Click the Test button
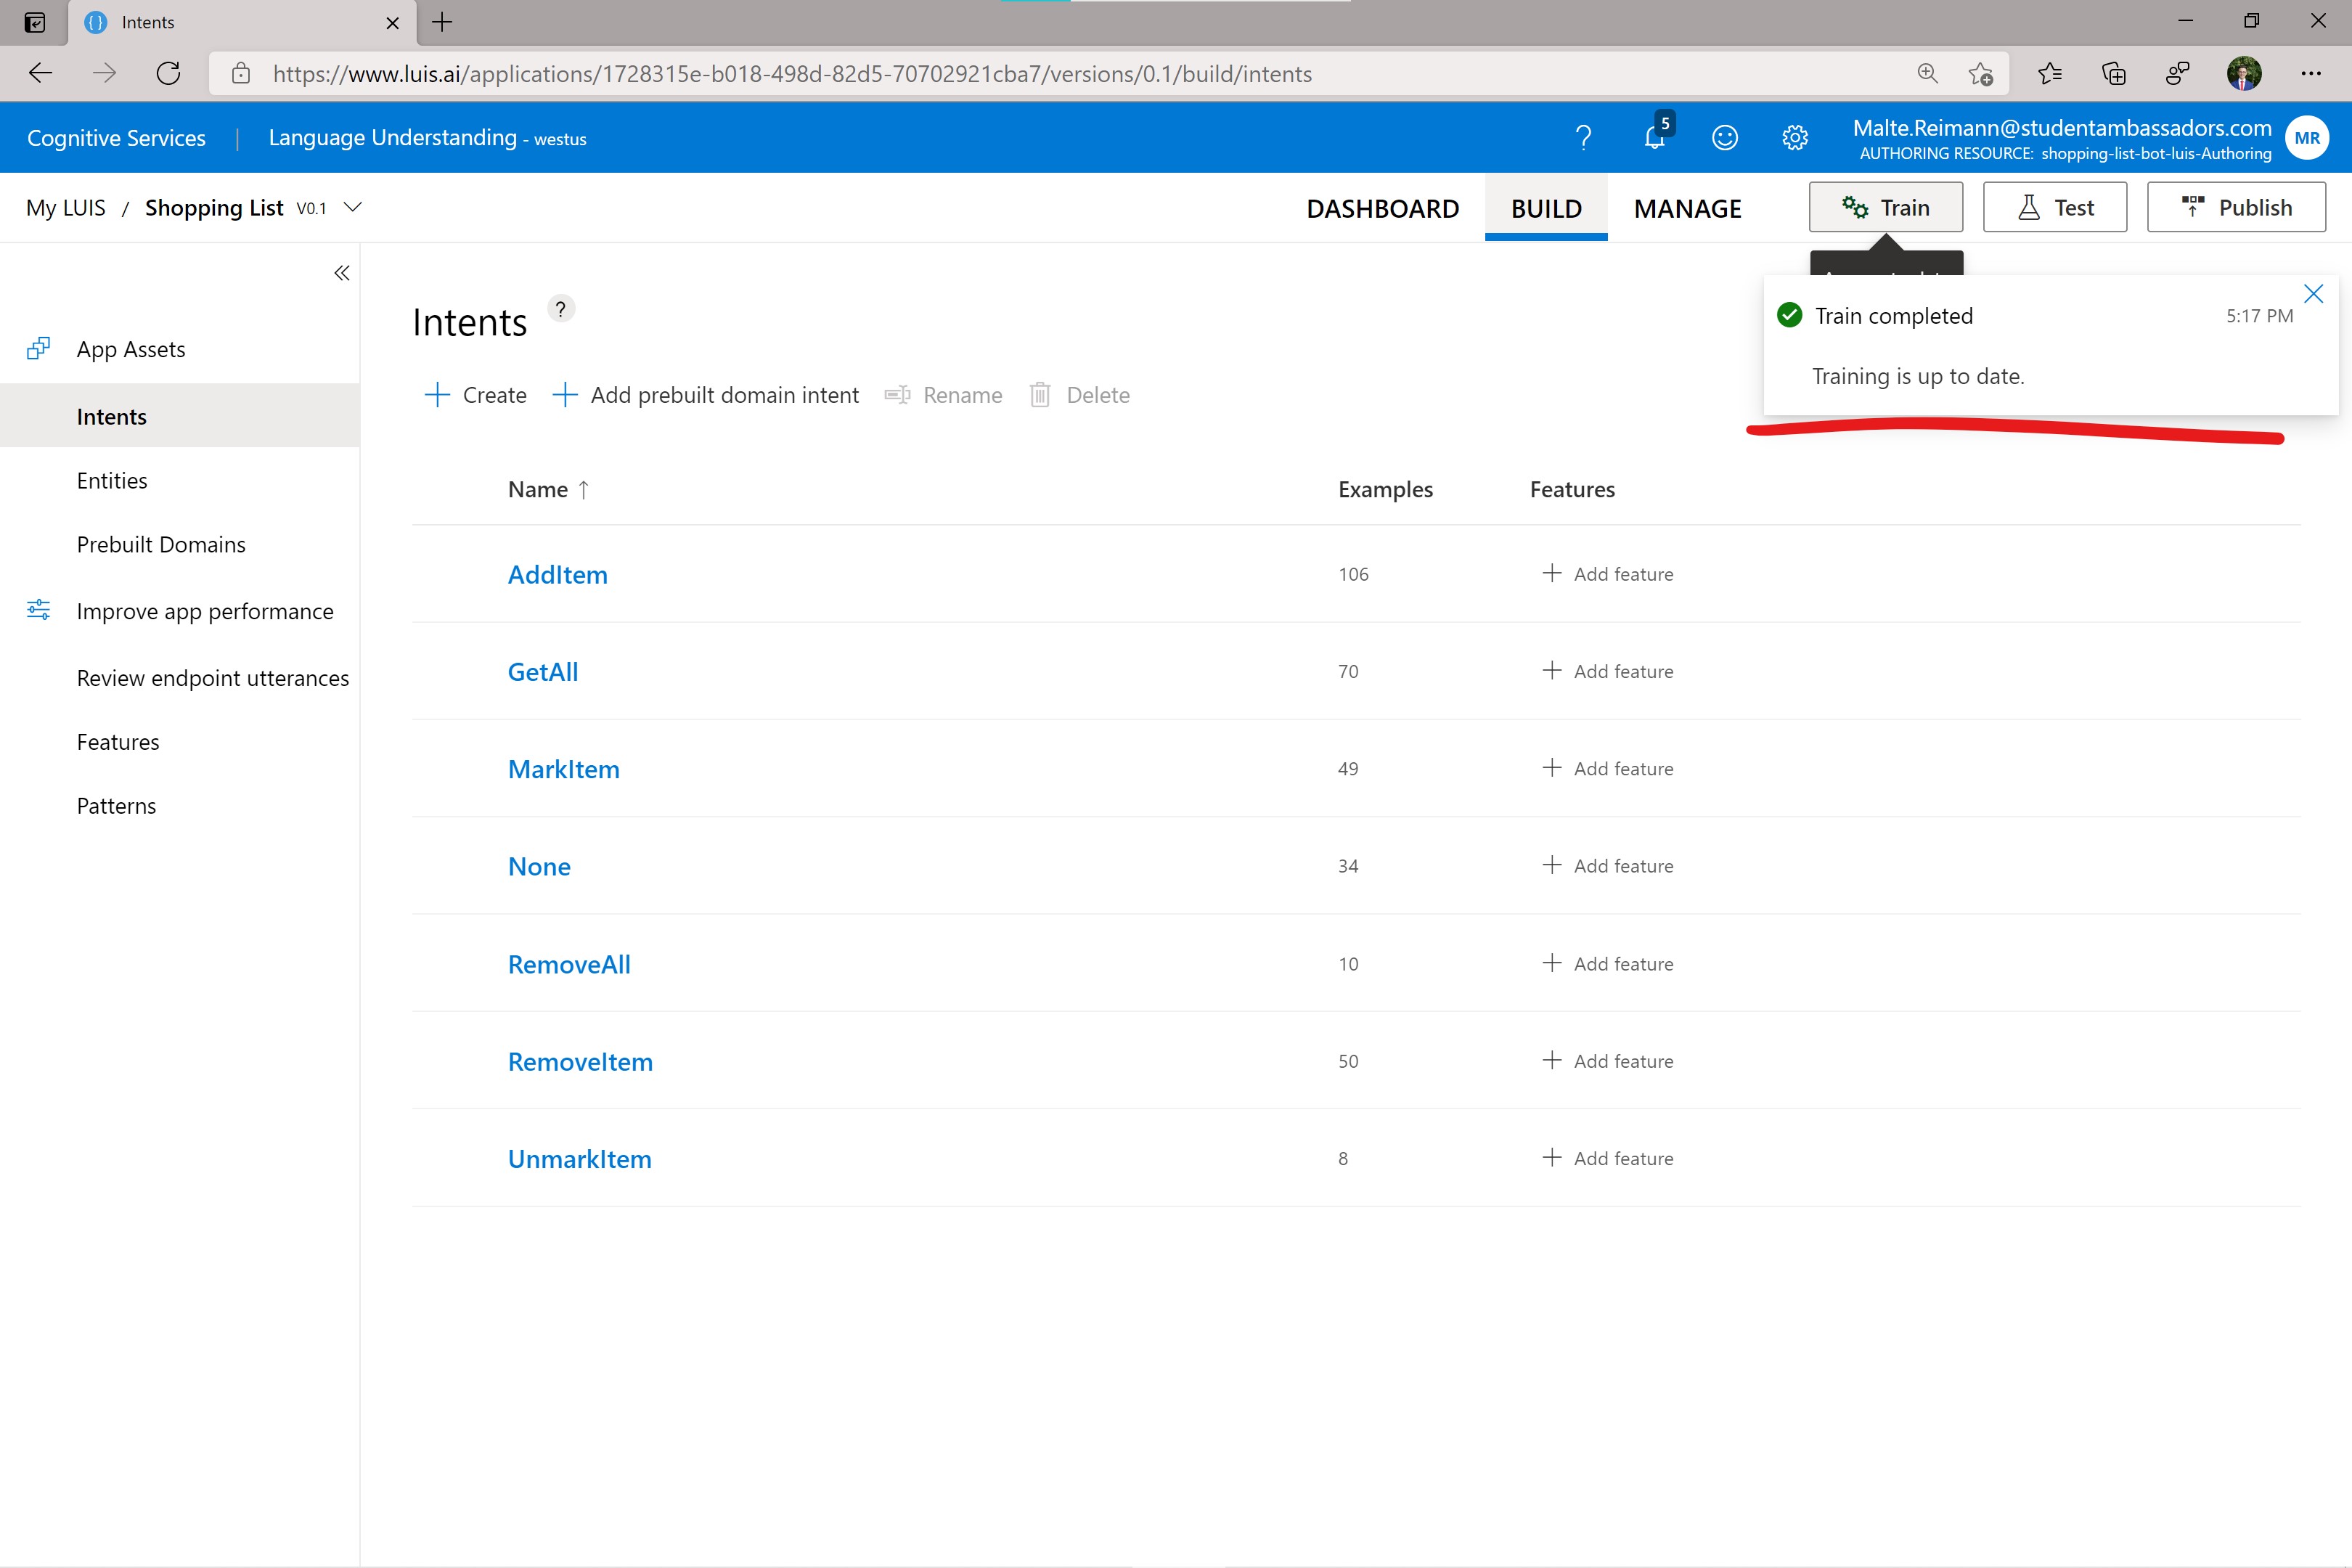2352x1568 pixels. pyautogui.click(x=2055, y=207)
